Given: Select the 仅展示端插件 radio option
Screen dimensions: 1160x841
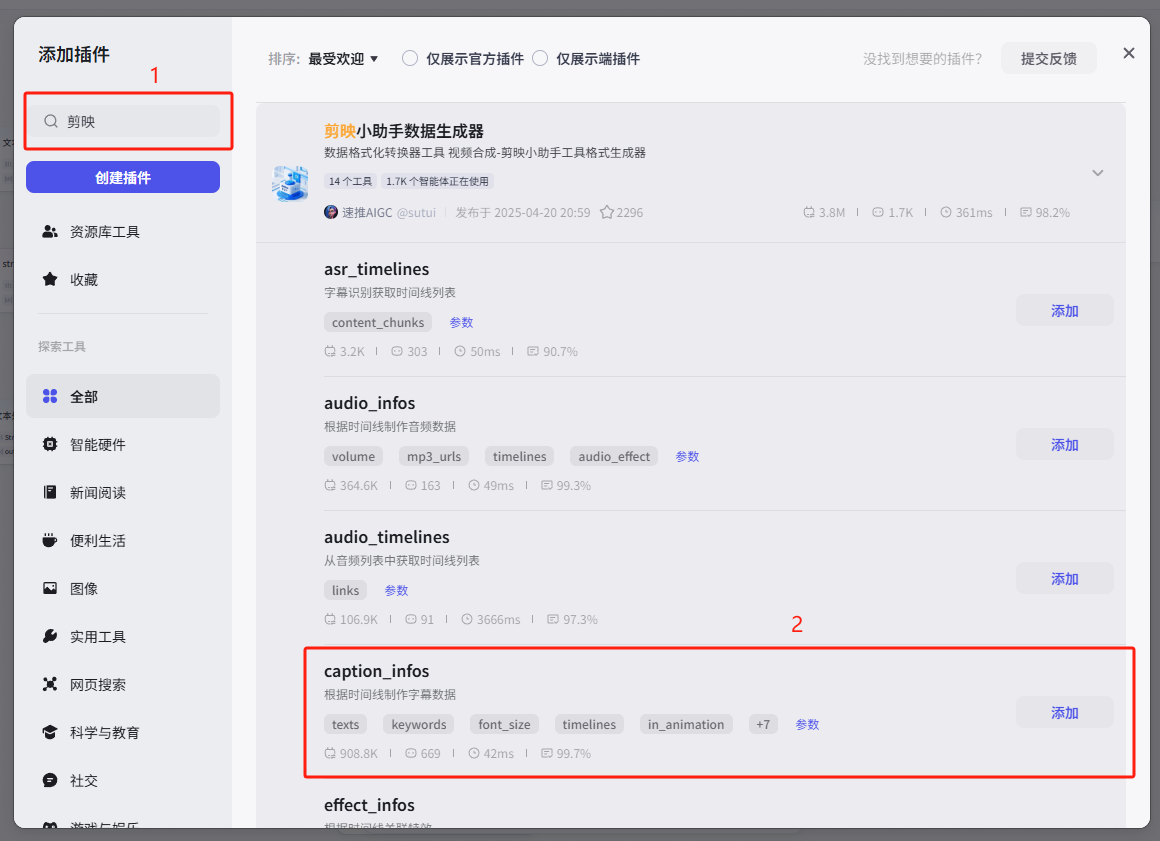Looking at the screenshot, I should [x=540, y=58].
